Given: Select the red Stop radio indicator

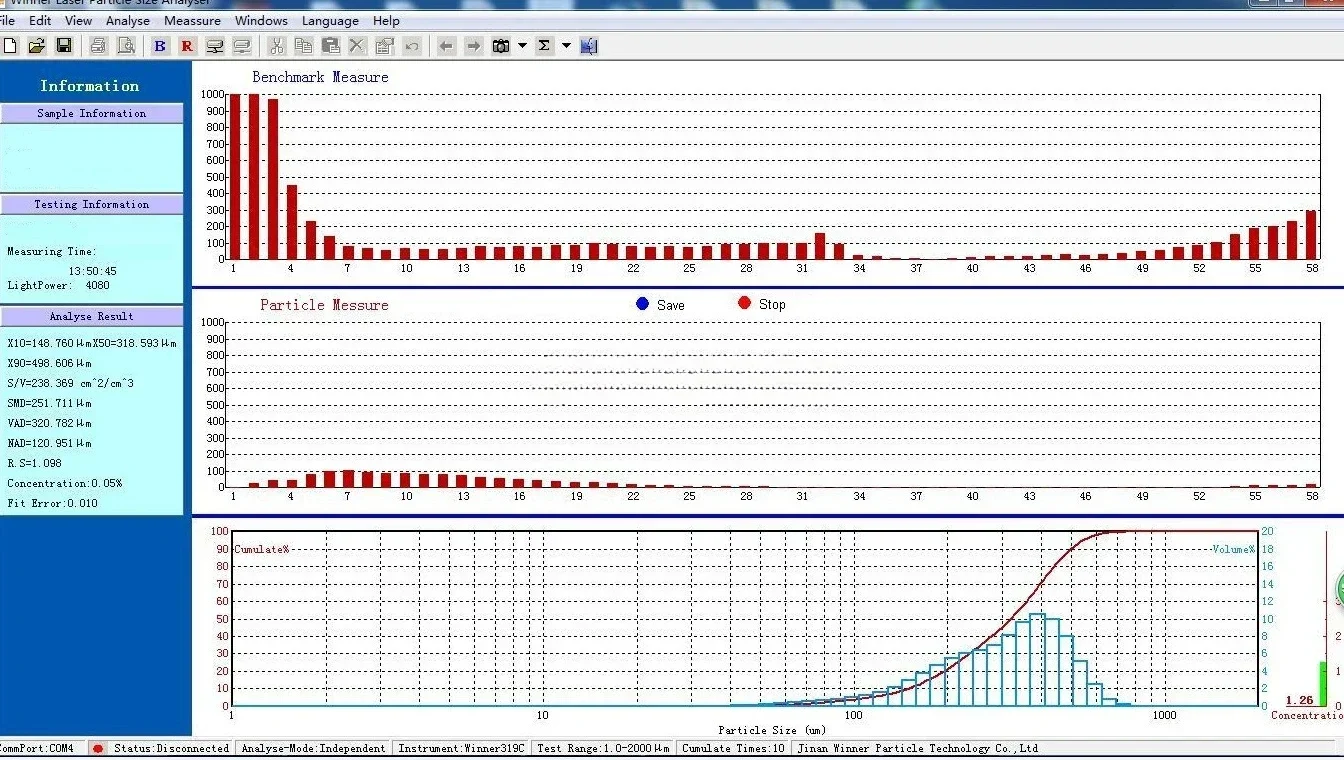Looking at the screenshot, I should pyautogui.click(x=744, y=304).
